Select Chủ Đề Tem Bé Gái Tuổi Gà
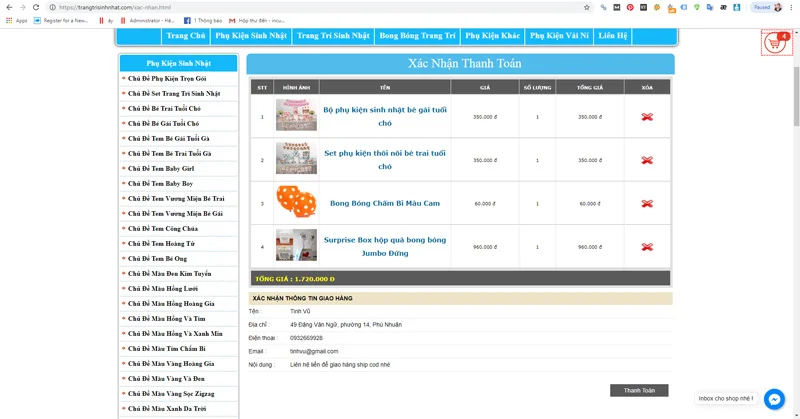The width and height of the screenshot is (800, 419). 168,138
